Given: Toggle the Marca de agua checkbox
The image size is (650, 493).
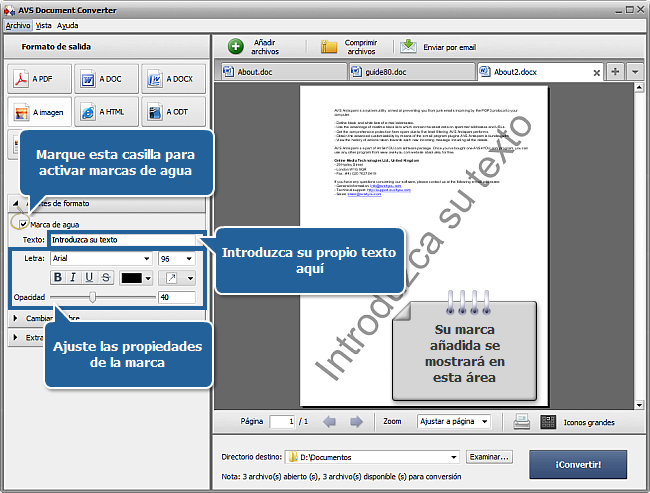Looking at the screenshot, I should point(23,224).
